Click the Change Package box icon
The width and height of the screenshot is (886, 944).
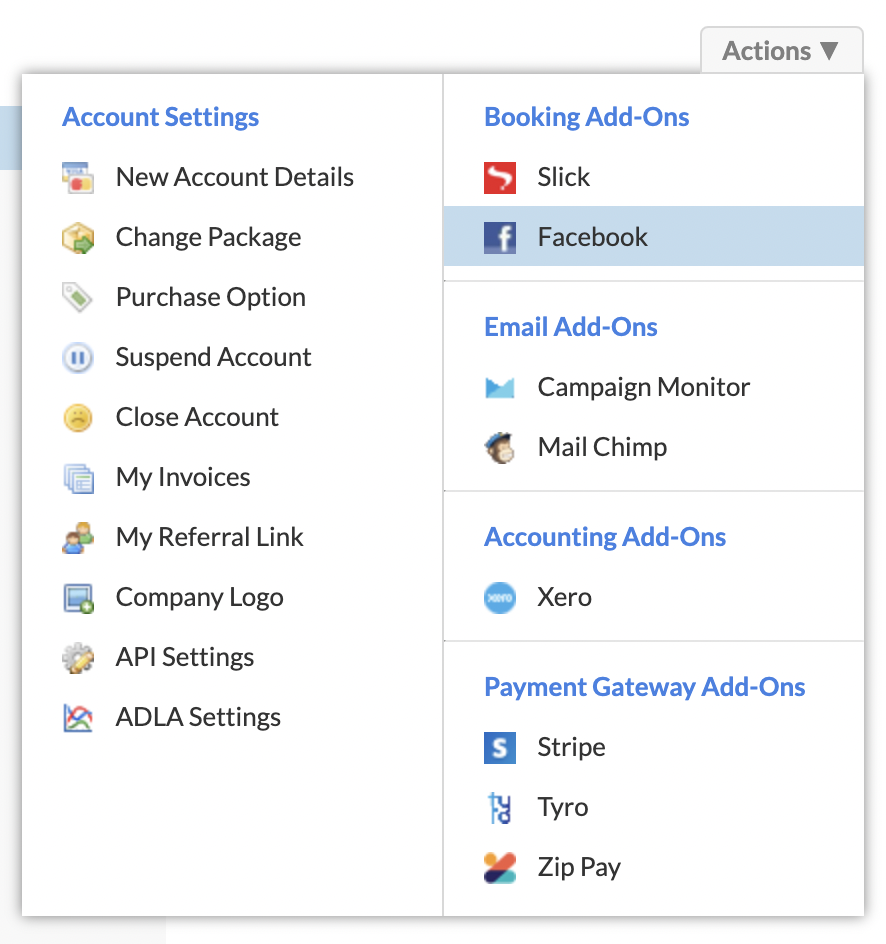click(x=78, y=238)
